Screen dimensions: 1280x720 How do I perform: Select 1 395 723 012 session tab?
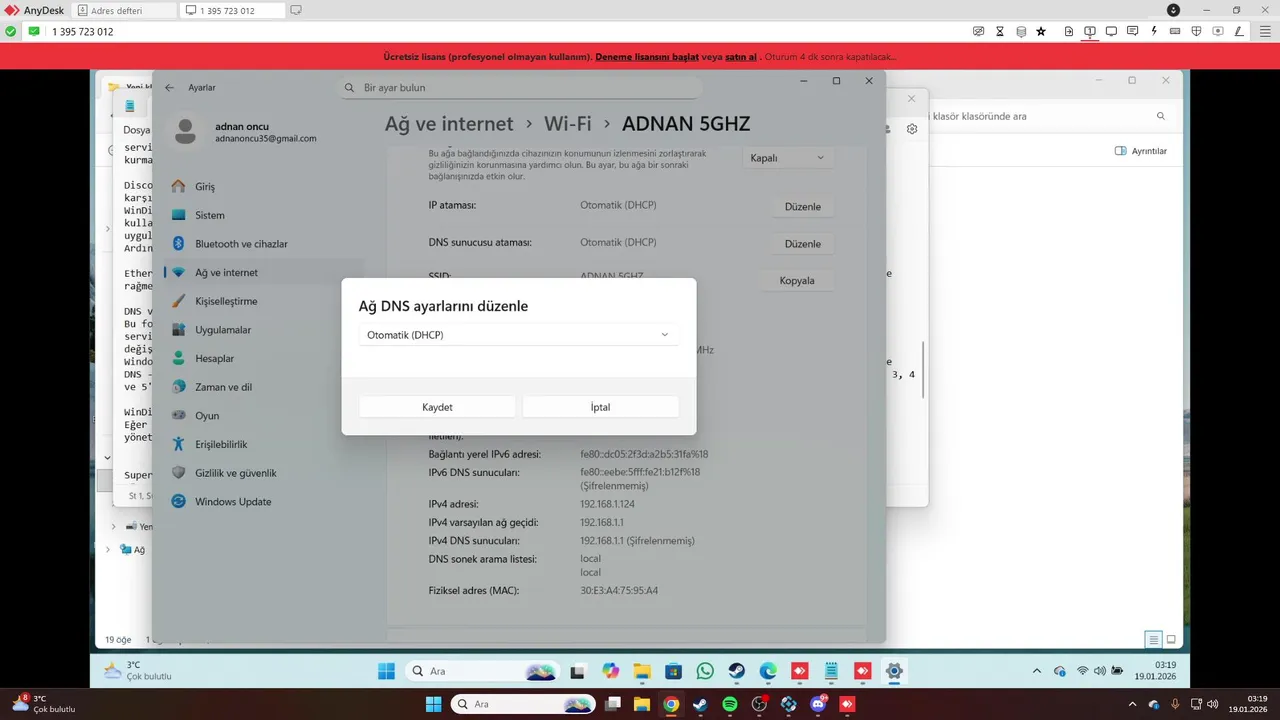pos(230,10)
